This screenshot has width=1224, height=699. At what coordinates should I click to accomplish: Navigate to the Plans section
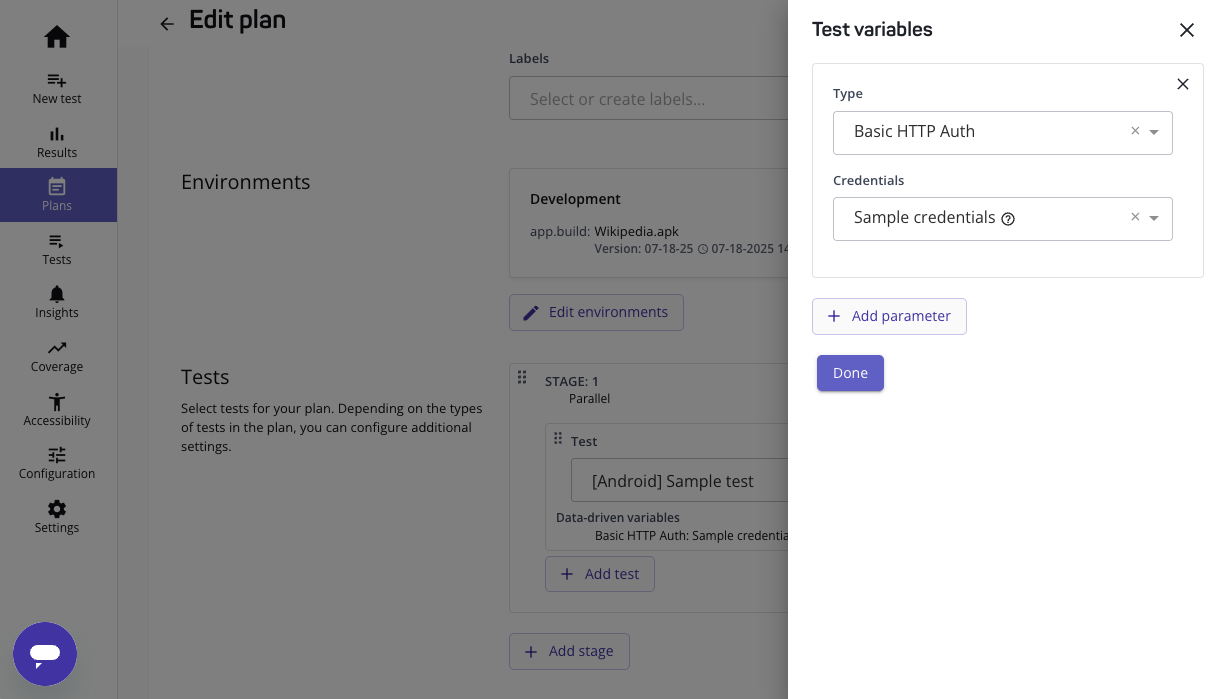[x=57, y=187]
